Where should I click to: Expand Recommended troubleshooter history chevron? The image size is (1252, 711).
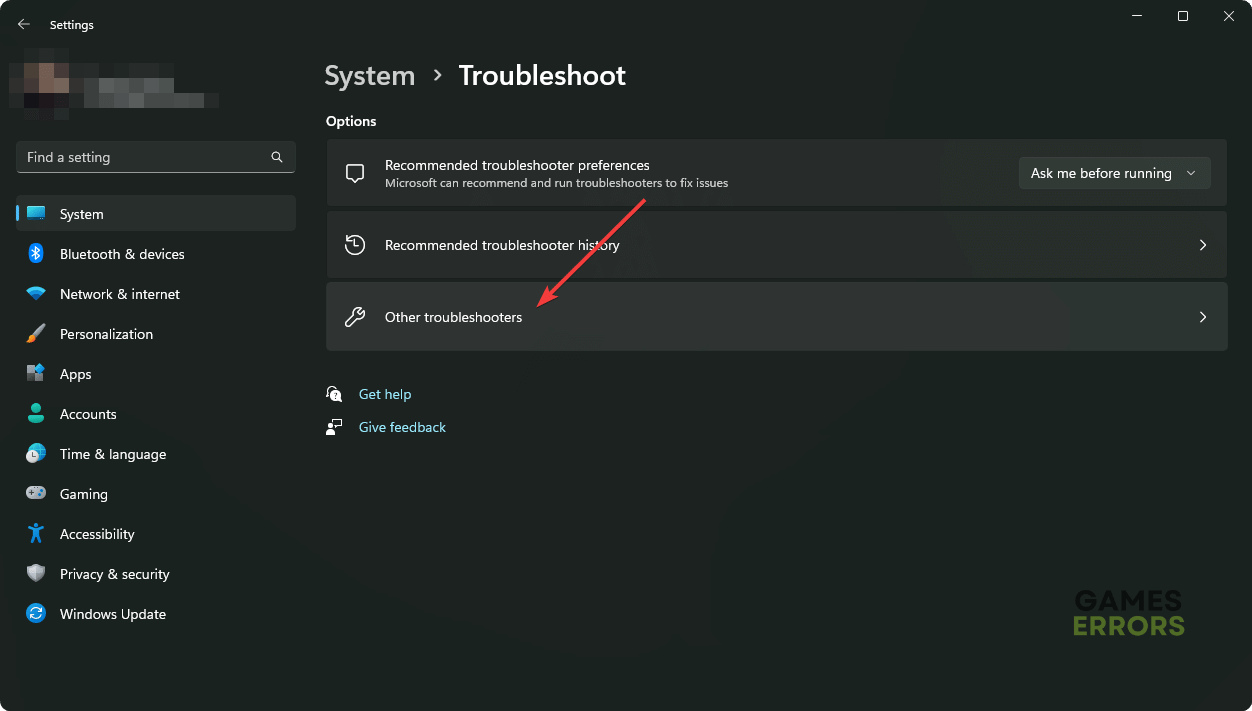click(1202, 245)
